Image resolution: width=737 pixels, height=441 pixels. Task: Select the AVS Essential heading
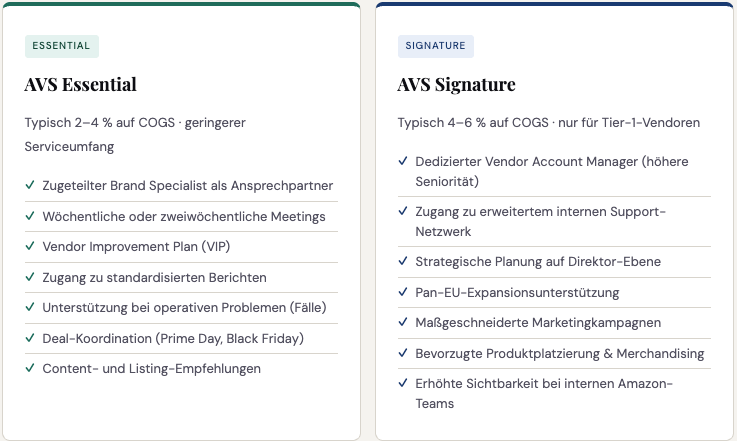(x=80, y=85)
